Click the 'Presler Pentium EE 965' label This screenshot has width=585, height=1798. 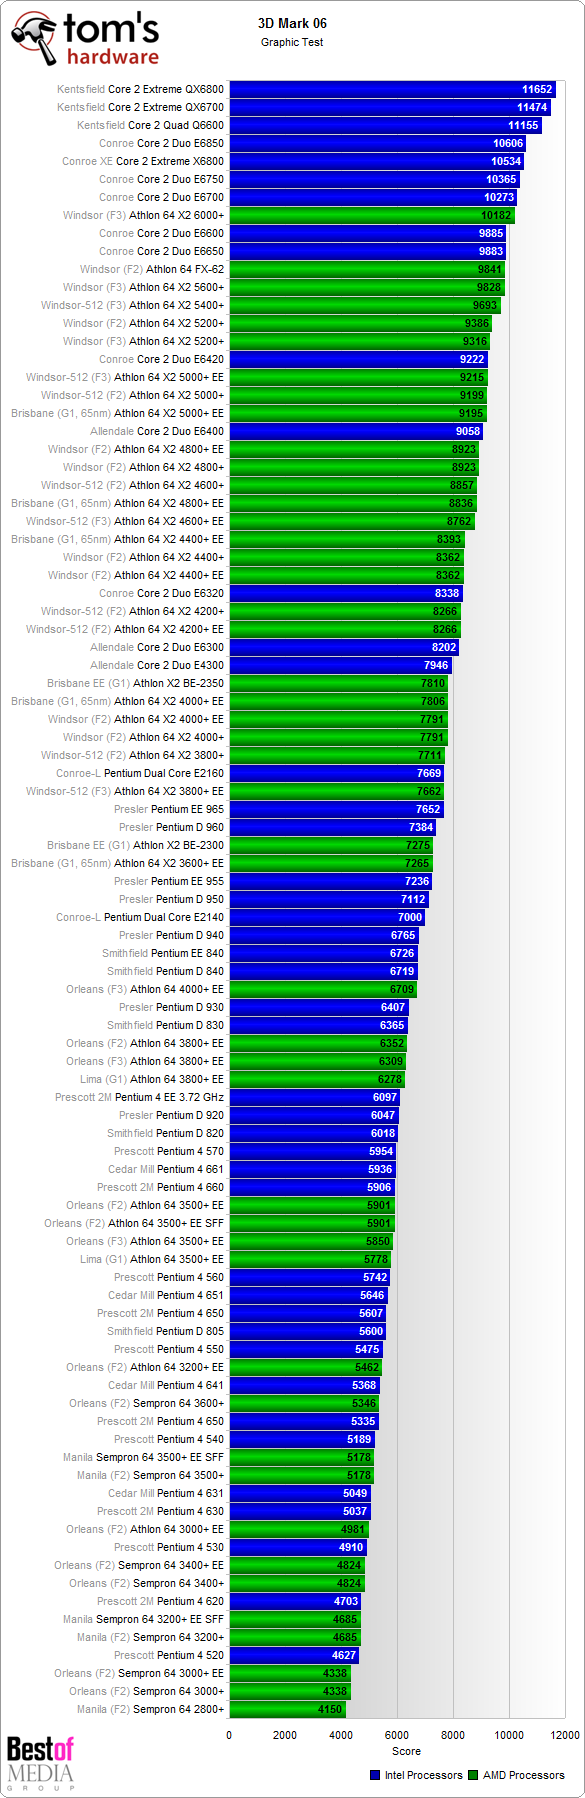pyautogui.click(x=169, y=809)
